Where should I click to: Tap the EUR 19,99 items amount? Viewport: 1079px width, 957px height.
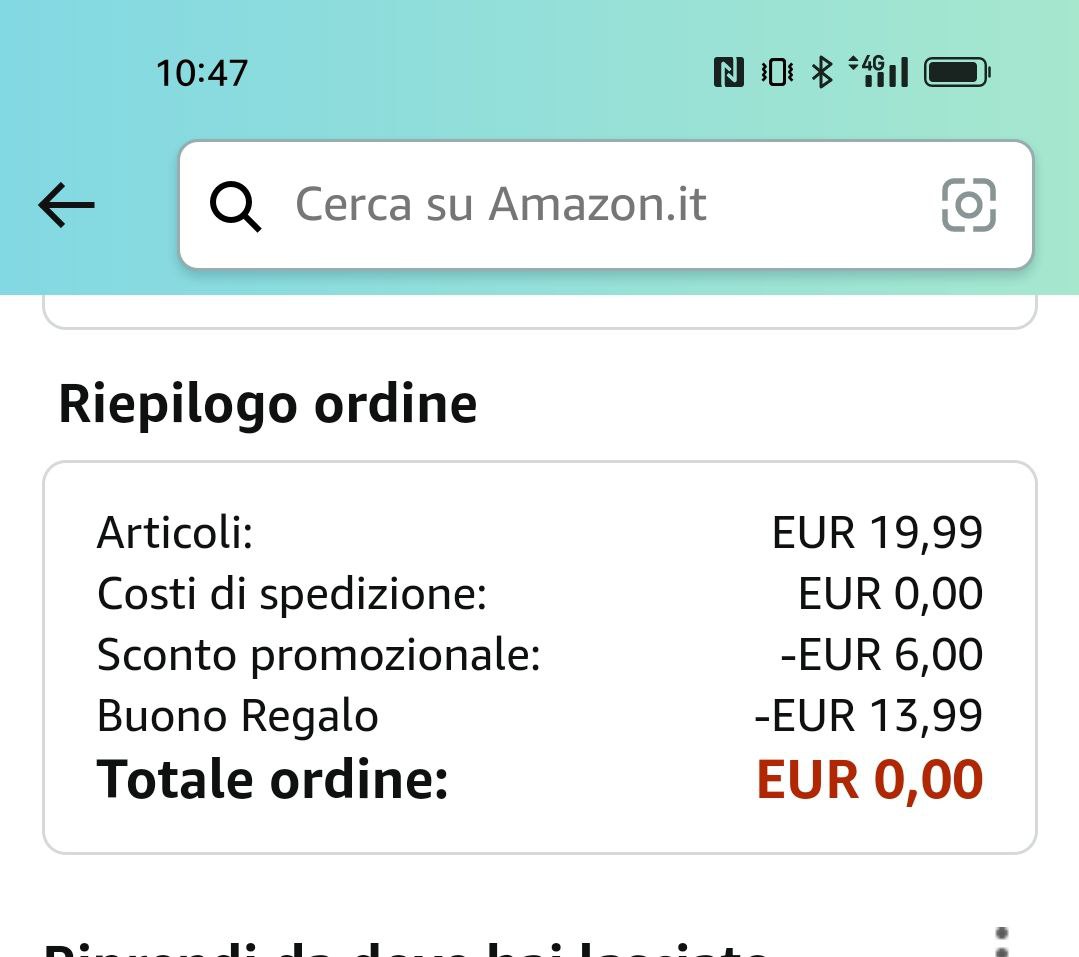tap(877, 533)
